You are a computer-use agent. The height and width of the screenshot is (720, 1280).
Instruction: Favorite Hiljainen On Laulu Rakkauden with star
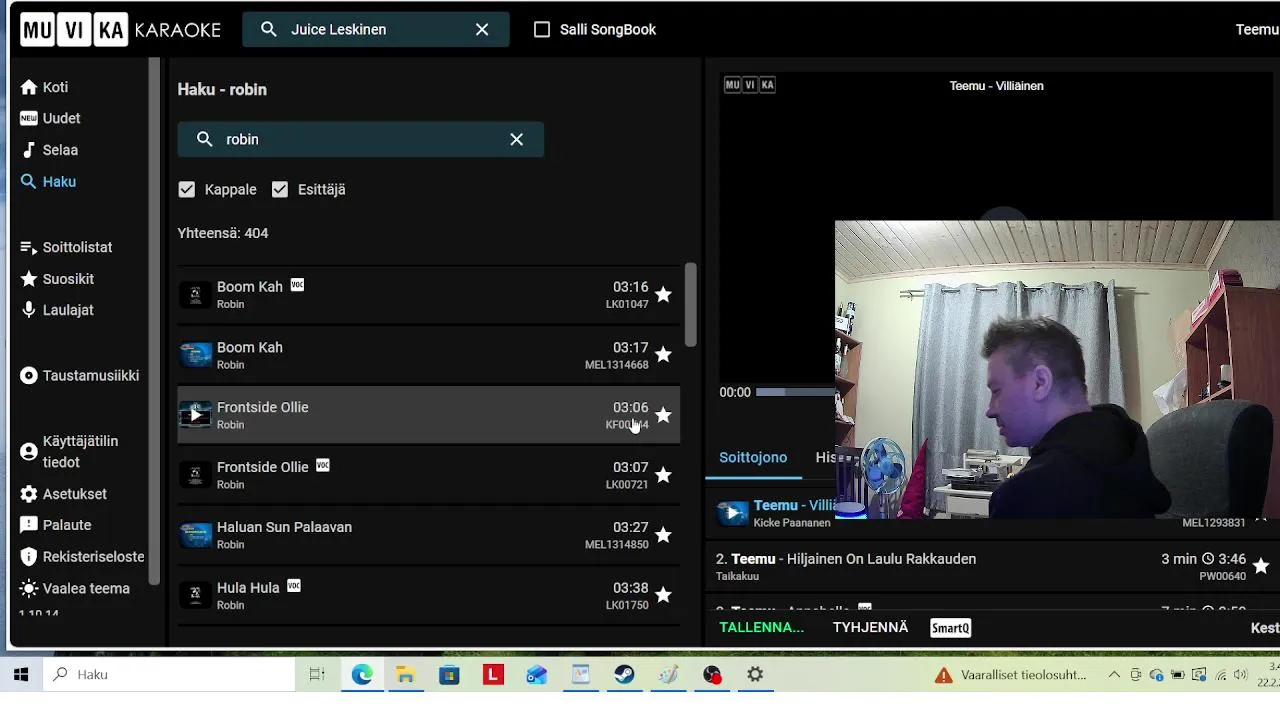coord(1261,566)
